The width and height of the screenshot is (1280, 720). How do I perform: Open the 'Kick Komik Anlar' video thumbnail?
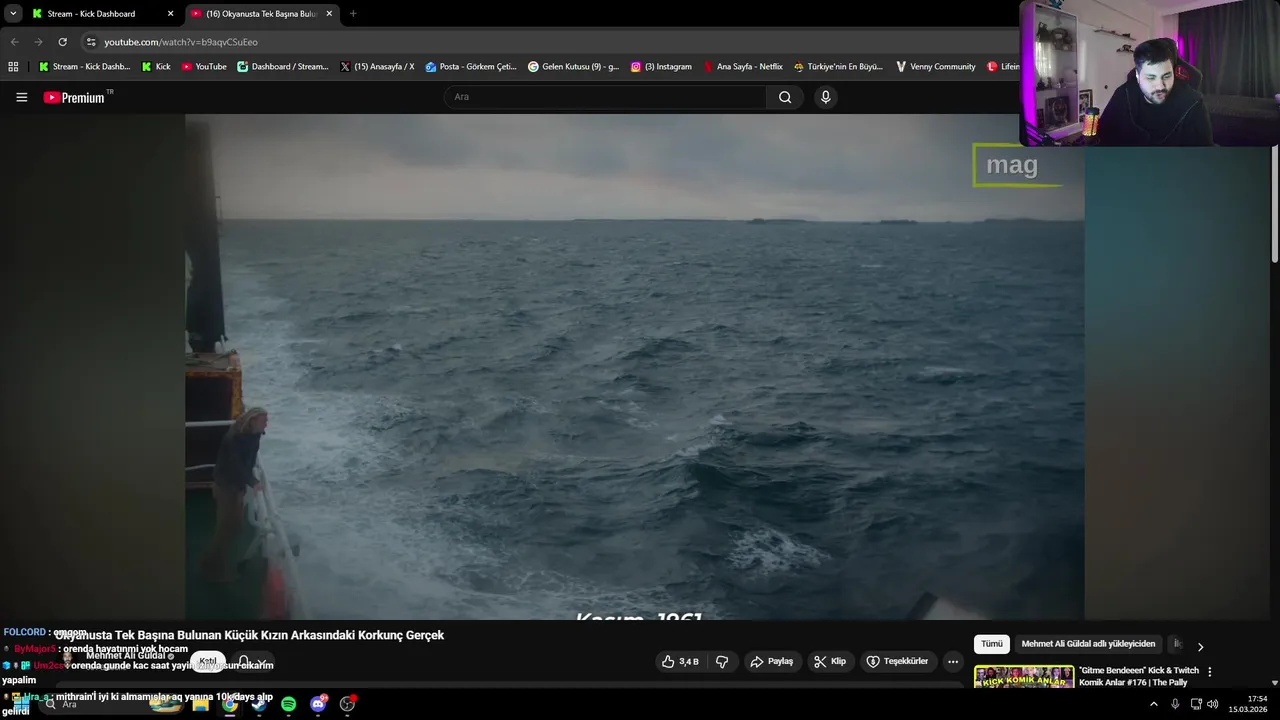click(x=1024, y=677)
